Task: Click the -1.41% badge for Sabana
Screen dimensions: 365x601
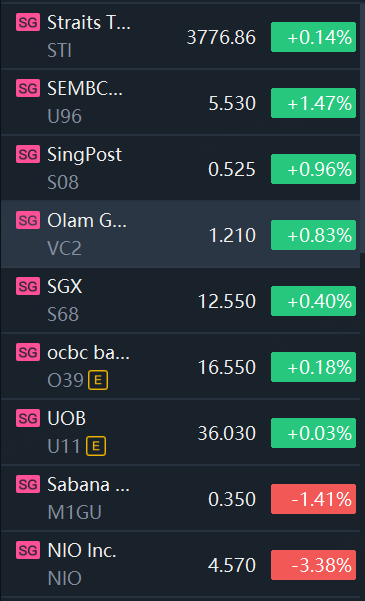Action: pos(313,499)
